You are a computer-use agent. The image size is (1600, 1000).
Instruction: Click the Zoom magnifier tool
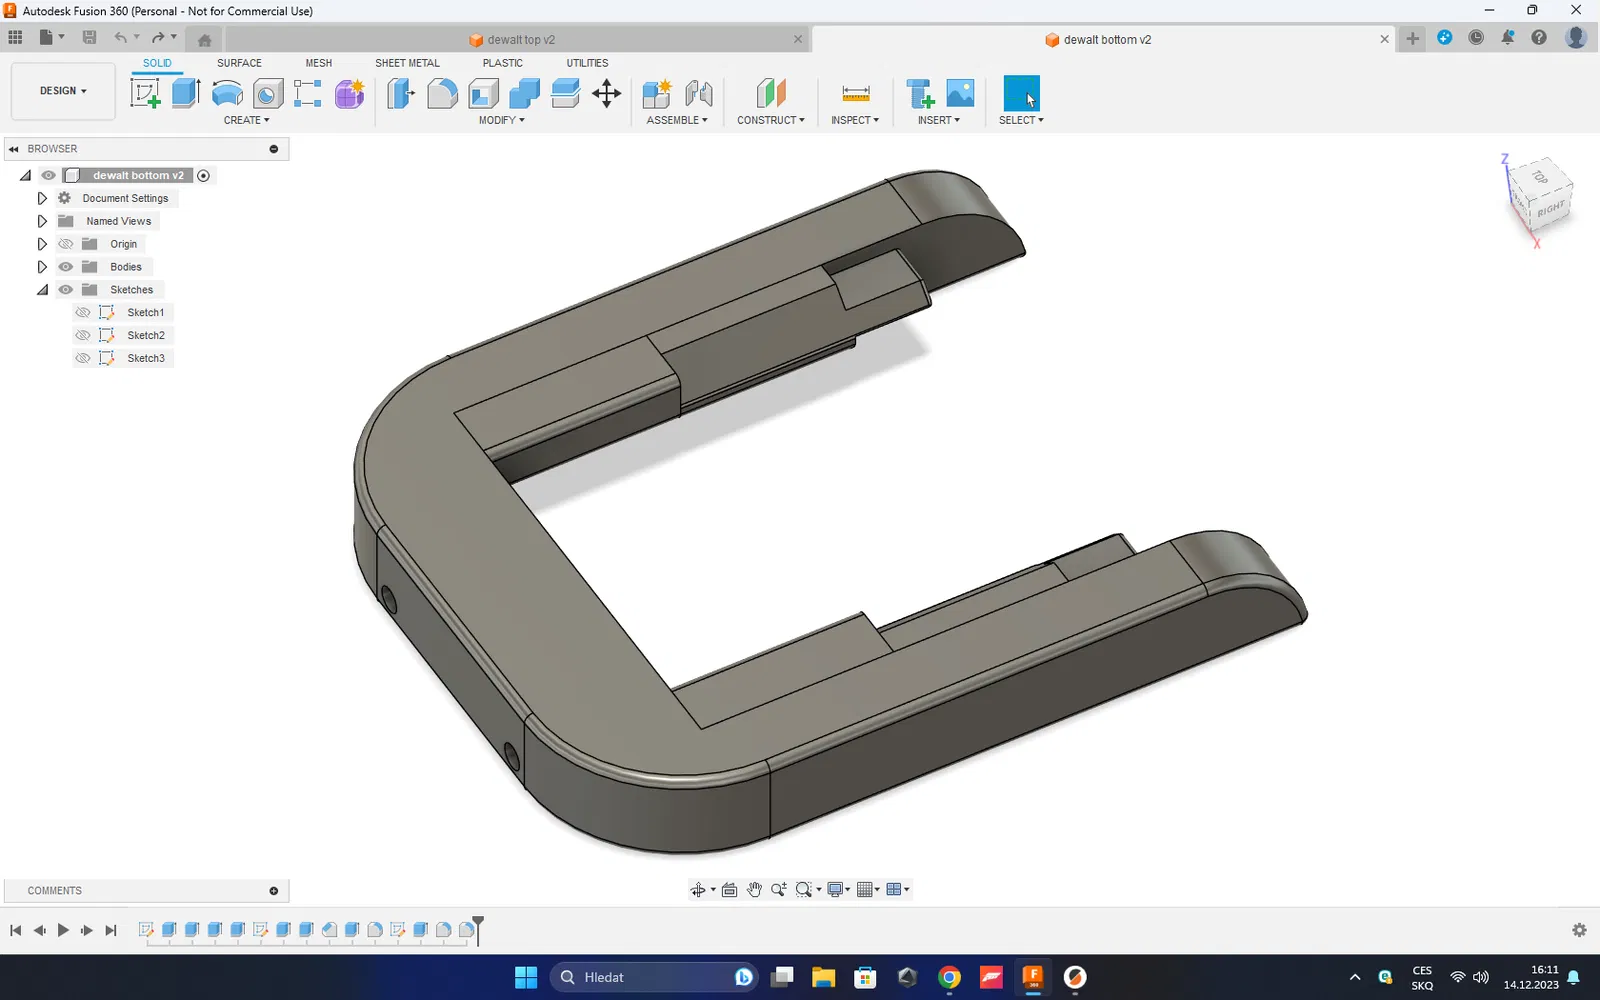pyautogui.click(x=778, y=890)
